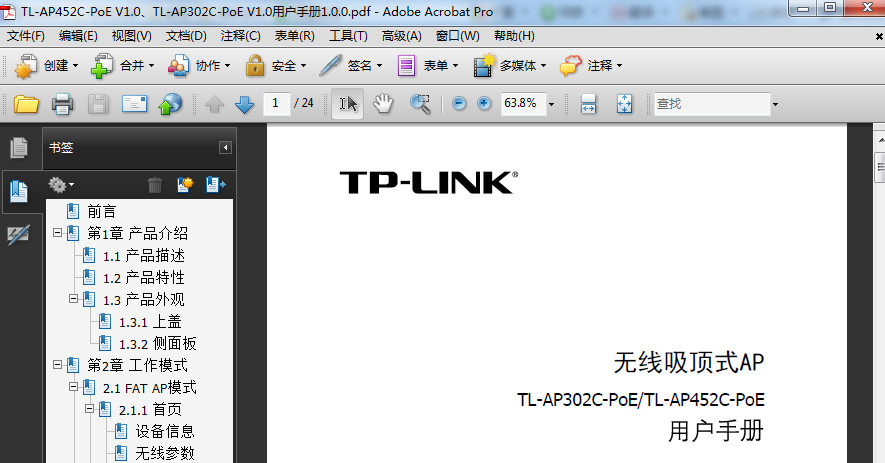Click the globe upload icon

coord(170,104)
